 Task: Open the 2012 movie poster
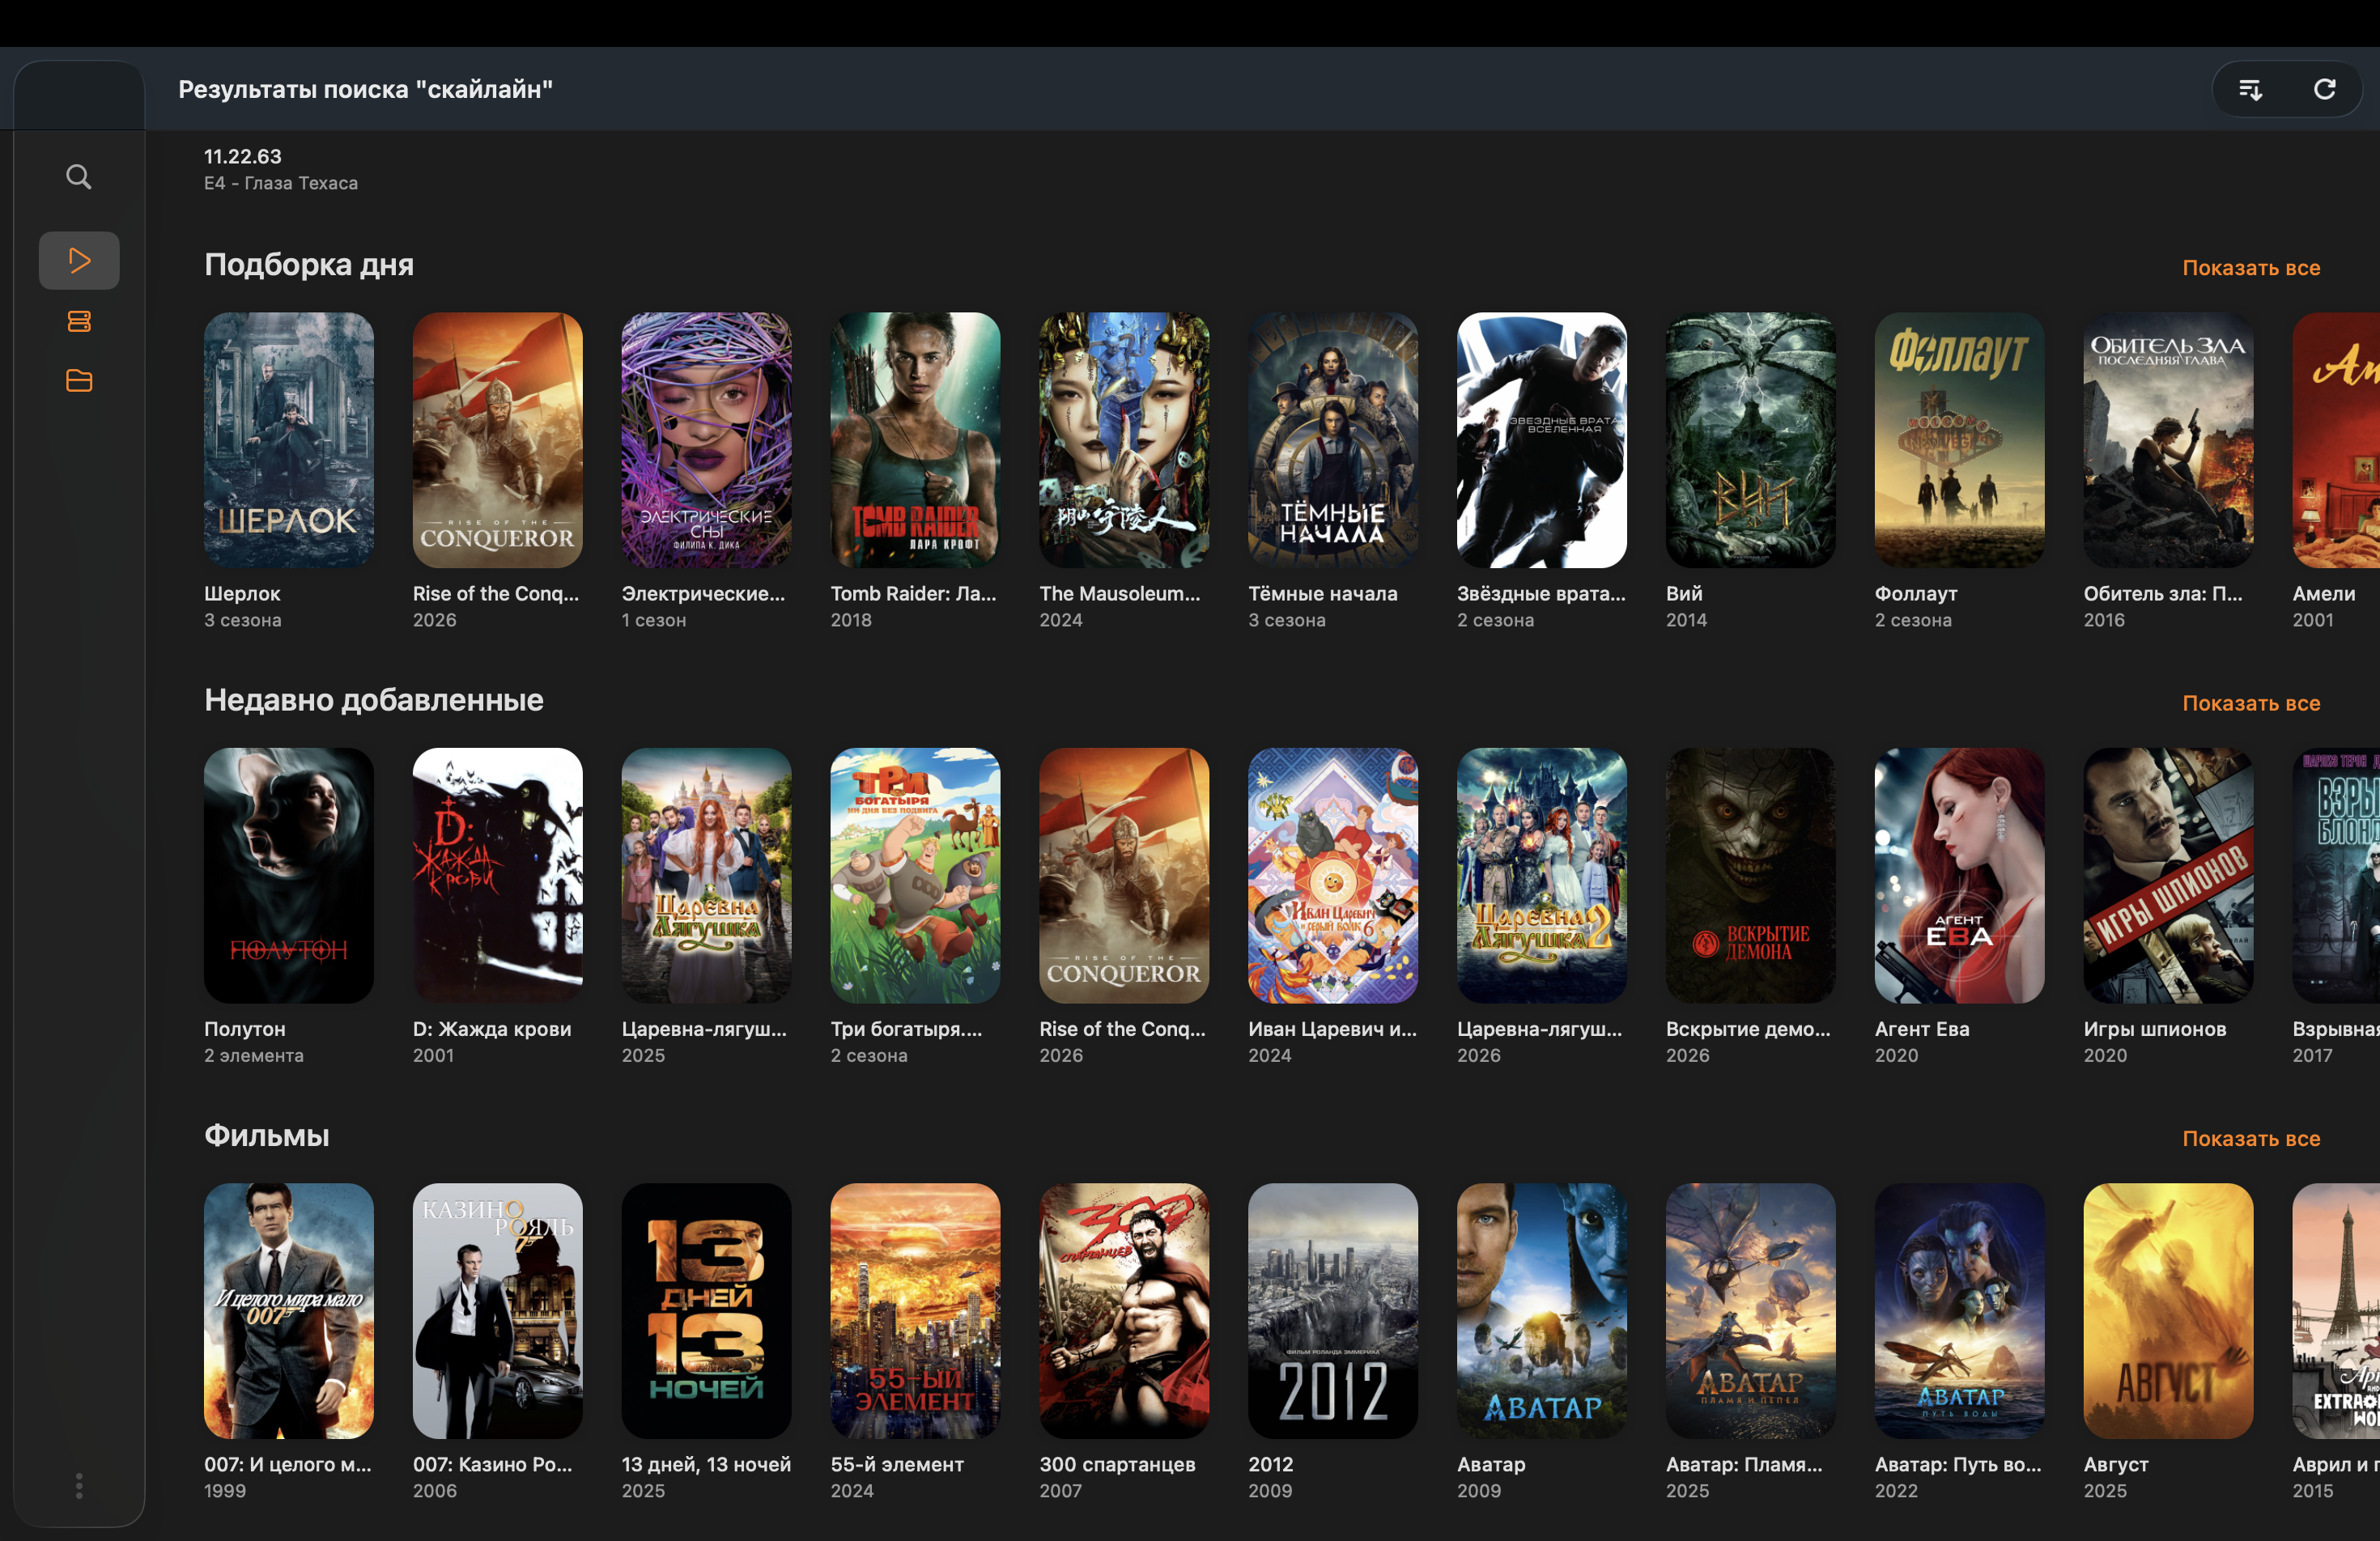[x=1333, y=1311]
